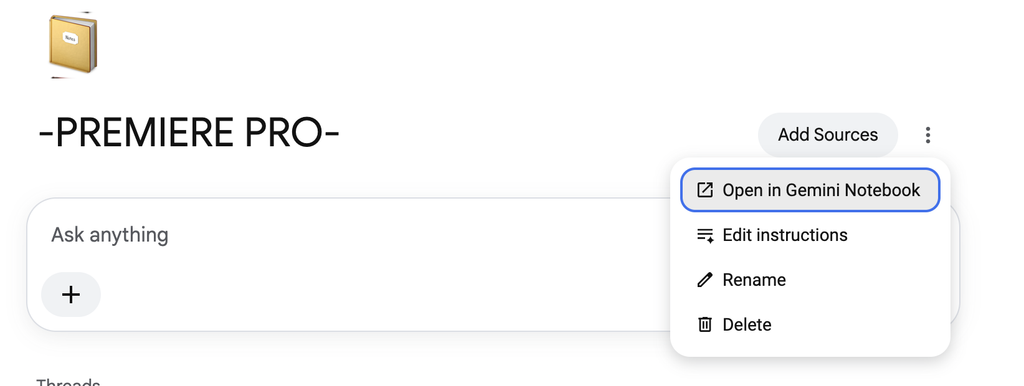The width and height of the screenshot is (1024, 386).
Task: Click the -PREMIERE PRO- notebook title
Action: pos(189,133)
